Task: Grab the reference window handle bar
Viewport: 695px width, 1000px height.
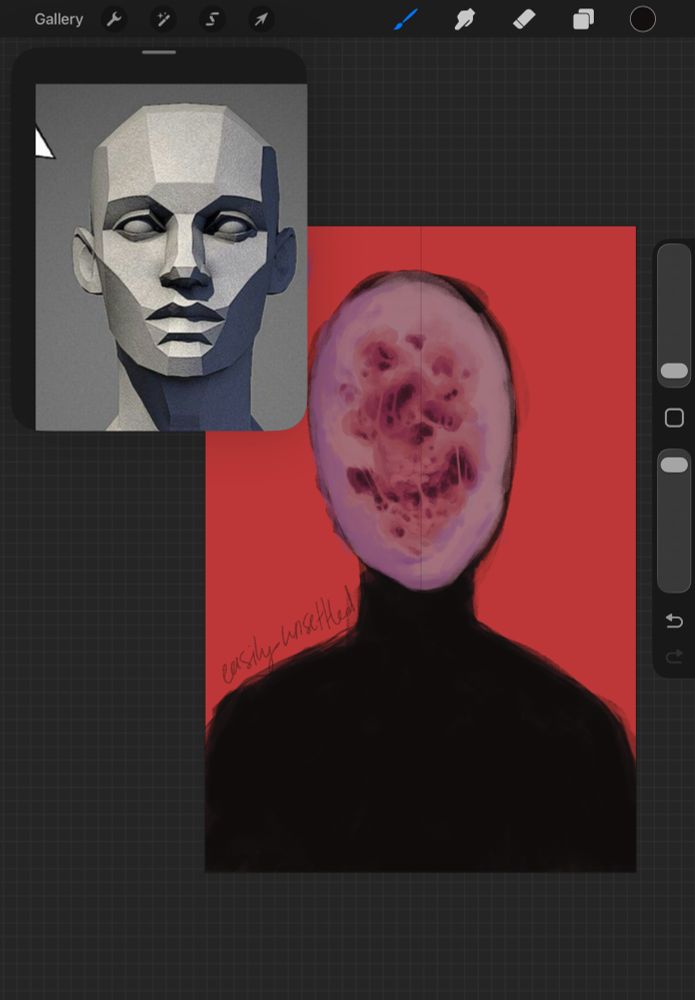Action: (x=159, y=52)
